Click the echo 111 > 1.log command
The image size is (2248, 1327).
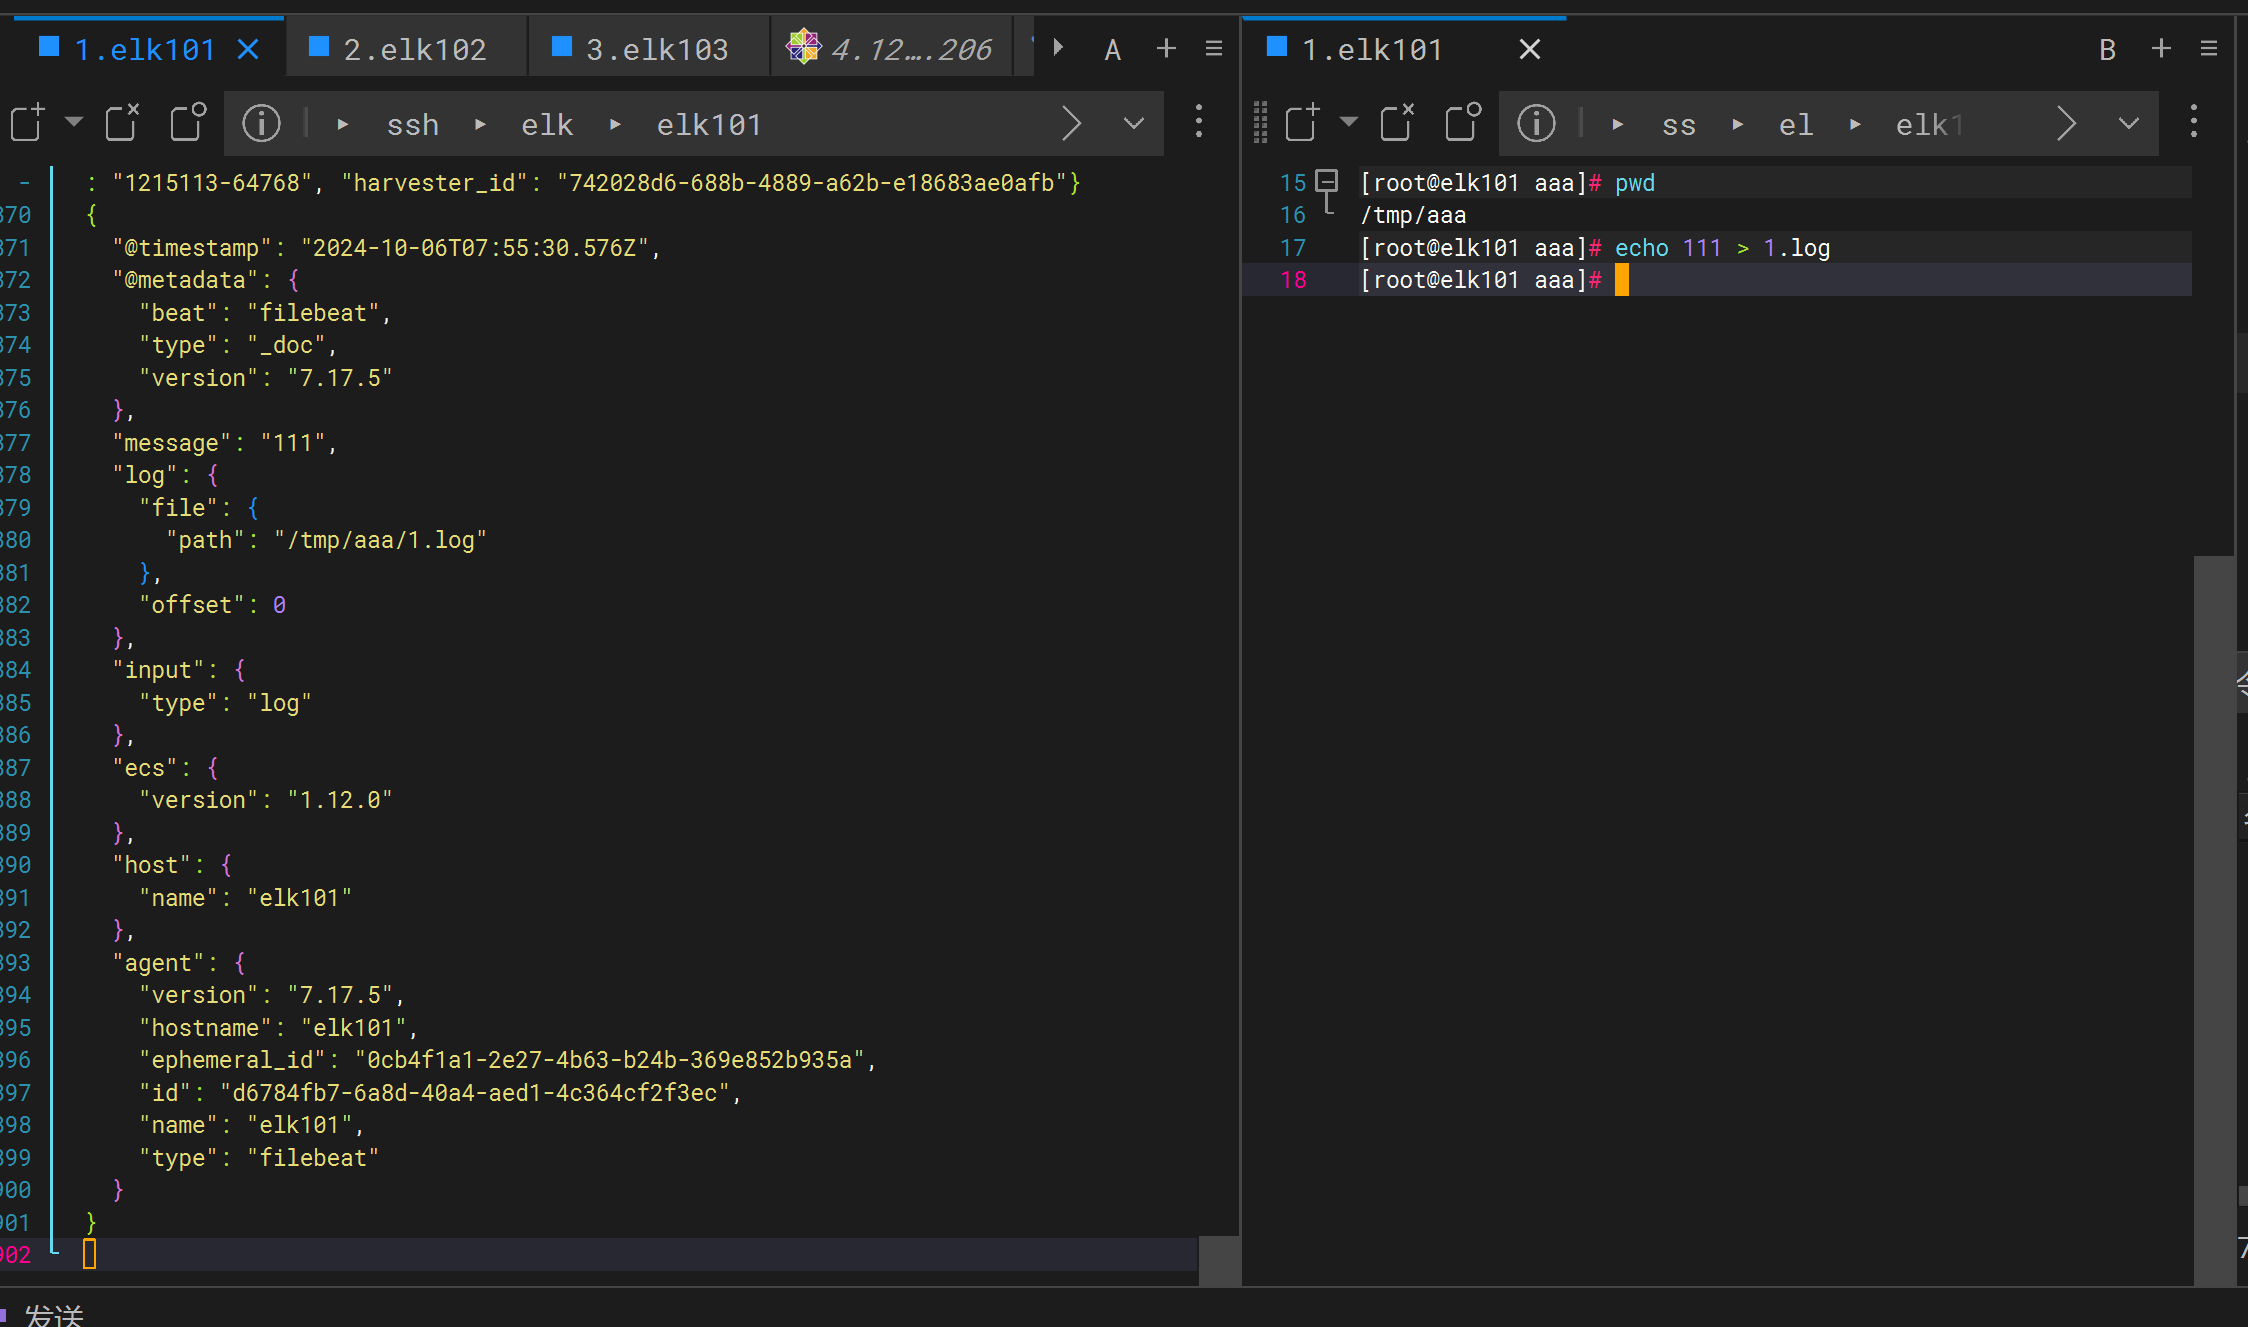pos(1722,248)
